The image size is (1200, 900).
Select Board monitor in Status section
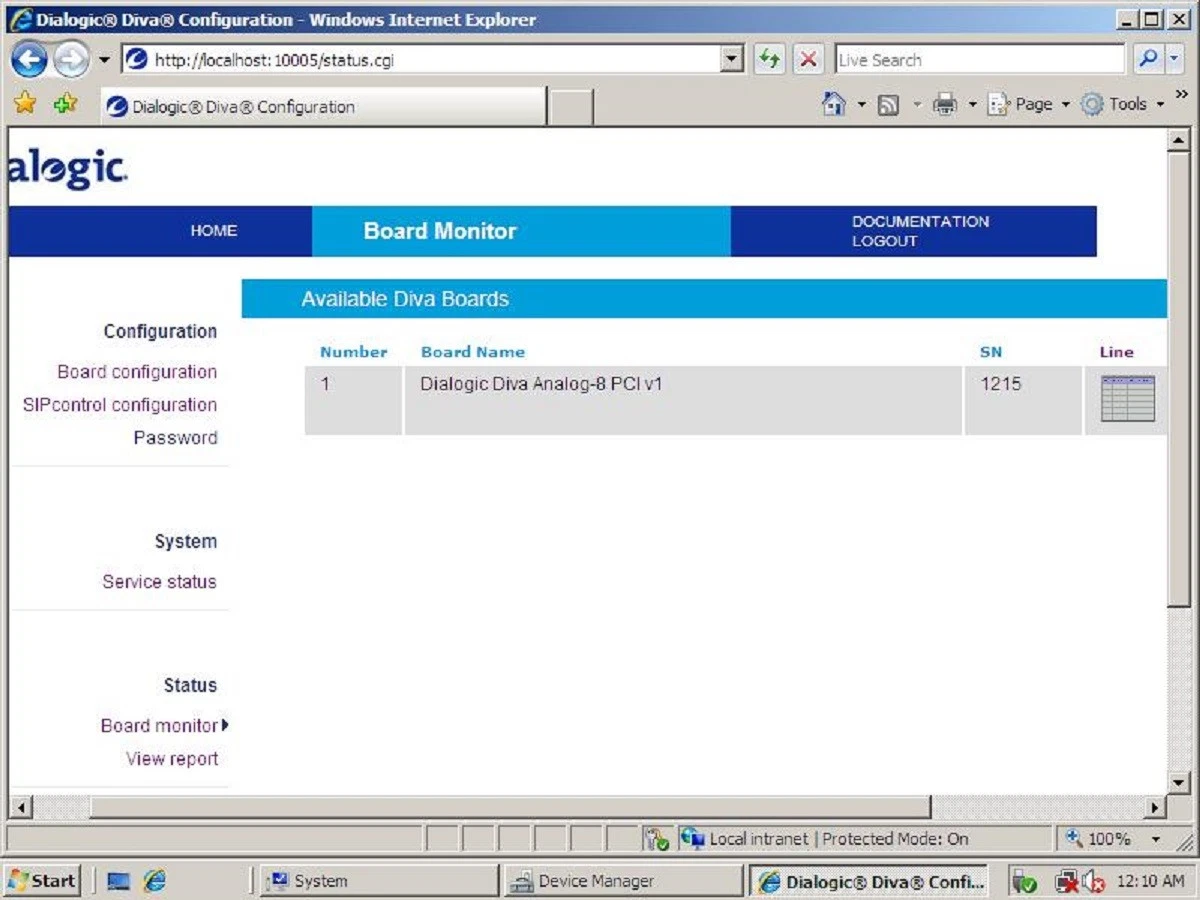[x=160, y=726]
